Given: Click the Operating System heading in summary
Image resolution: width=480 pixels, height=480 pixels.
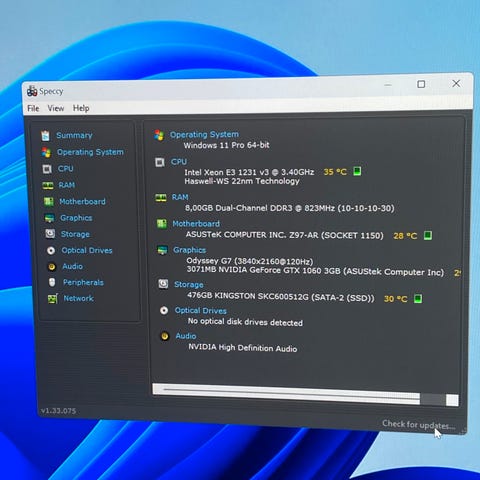Looking at the screenshot, I should 204,134.
